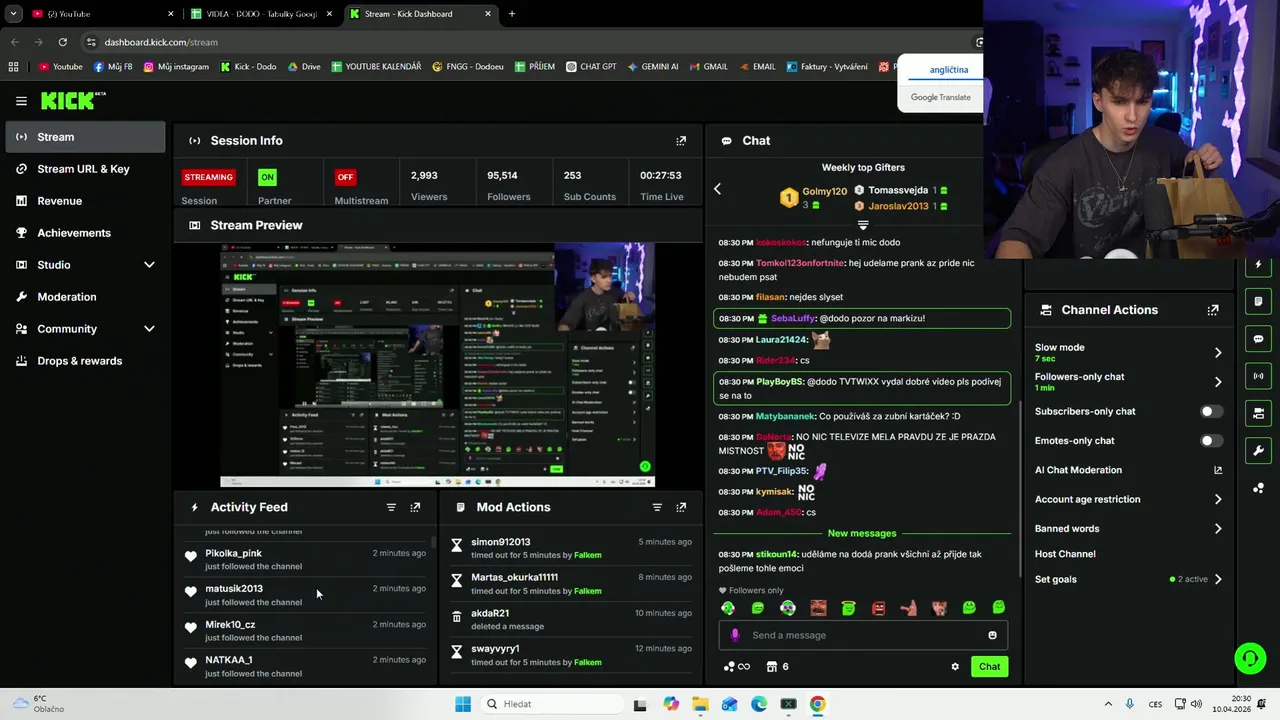Viewport: 1280px width, 720px height.
Task: Open AI Chat Moderation link
Action: click(1127, 470)
